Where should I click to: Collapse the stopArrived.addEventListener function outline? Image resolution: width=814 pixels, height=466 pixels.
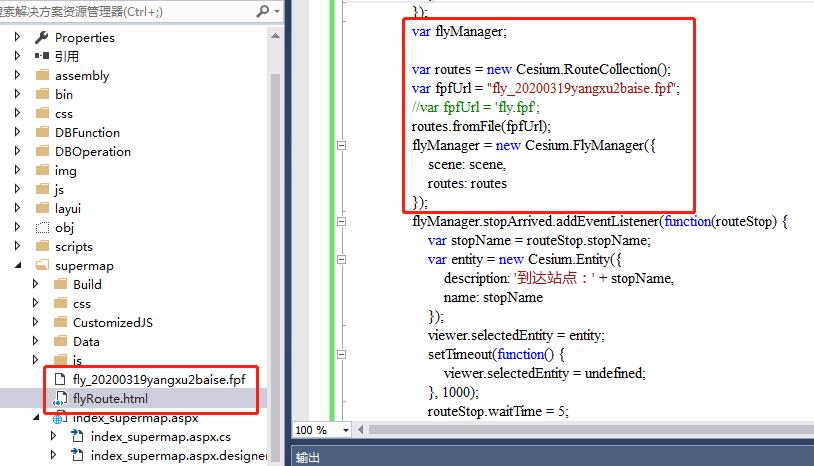coord(343,222)
